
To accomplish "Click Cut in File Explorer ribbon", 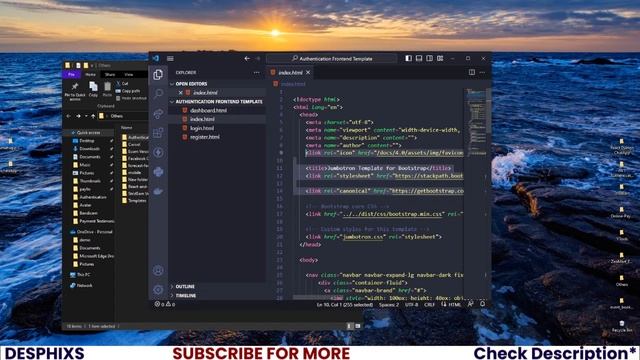I will (122, 84).
